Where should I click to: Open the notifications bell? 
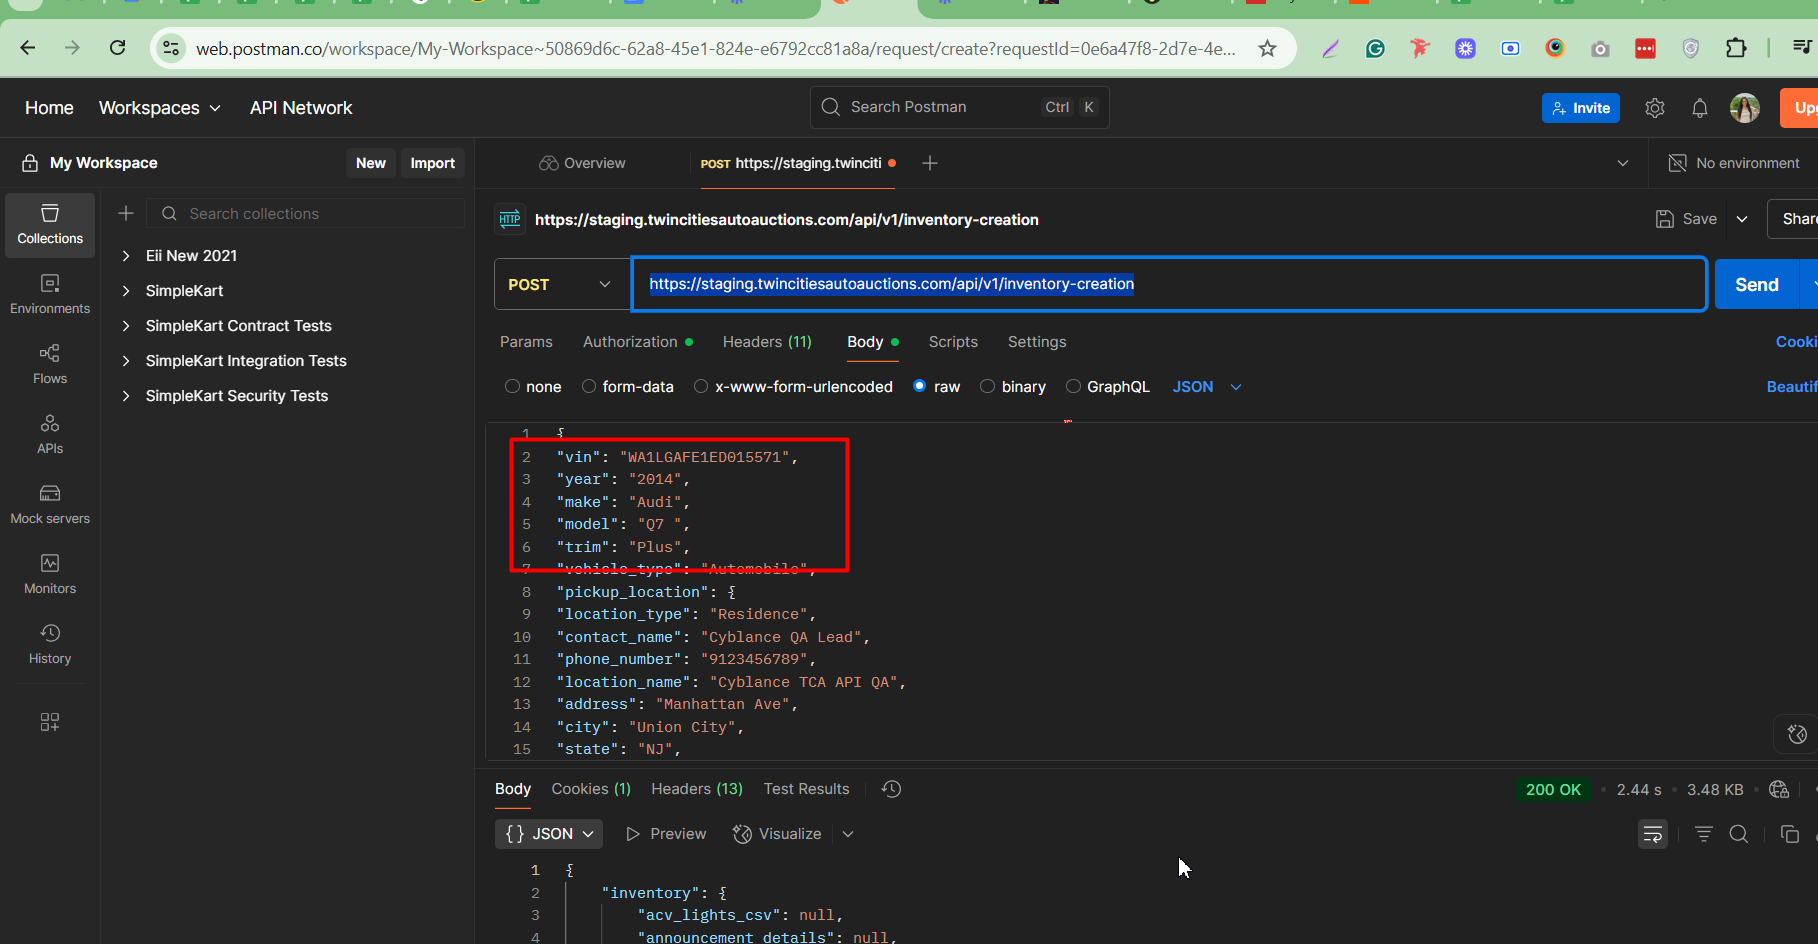(1700, 108)
